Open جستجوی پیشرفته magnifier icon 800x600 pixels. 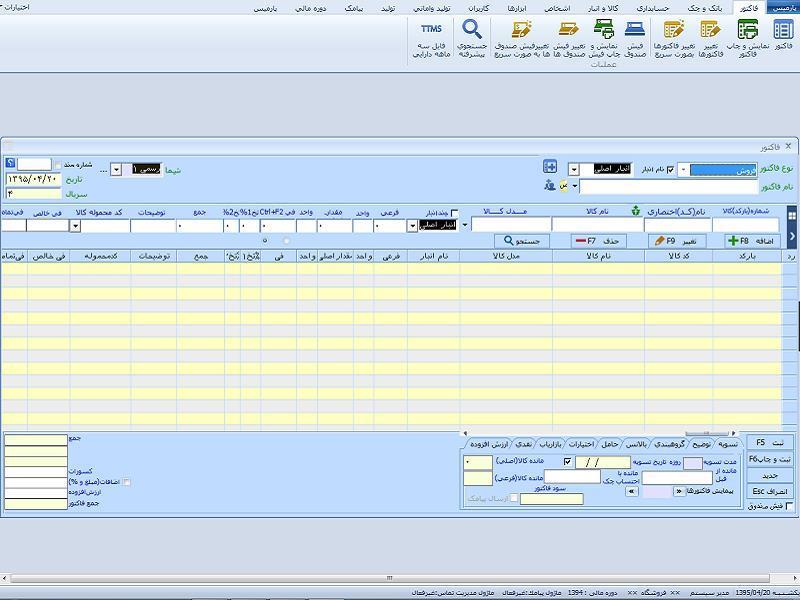472,38
